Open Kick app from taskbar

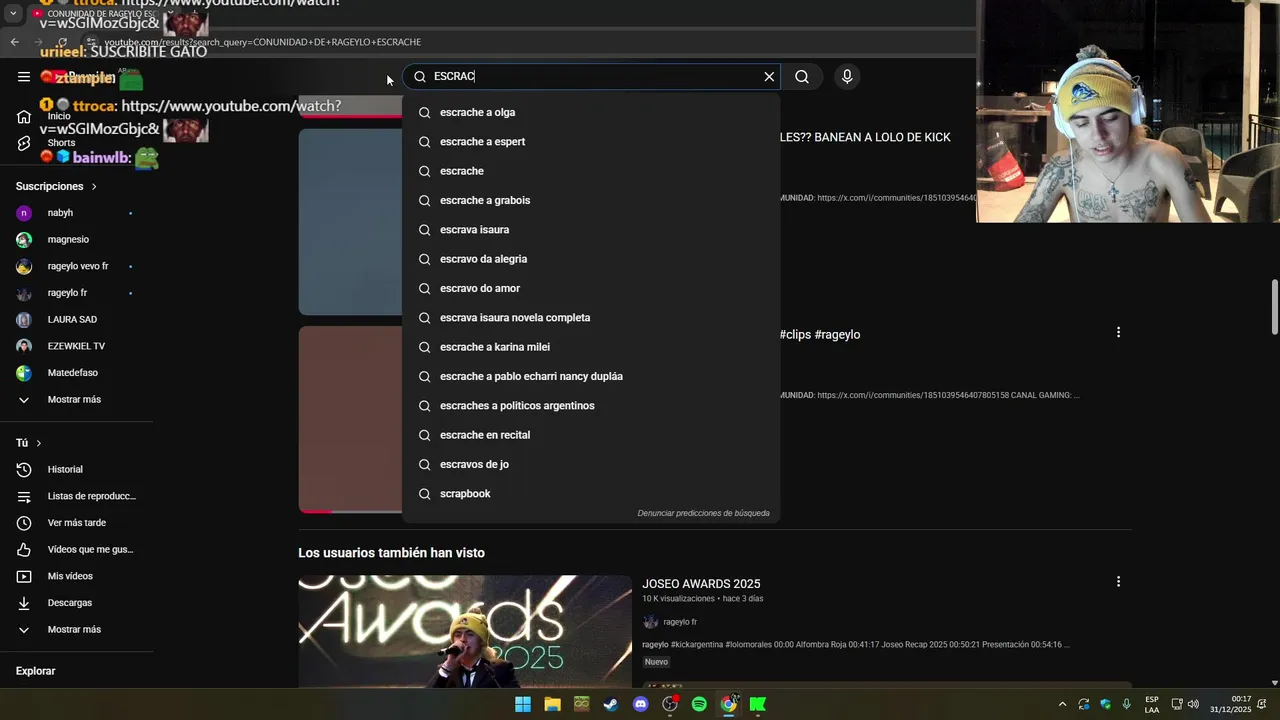[758, 704]
